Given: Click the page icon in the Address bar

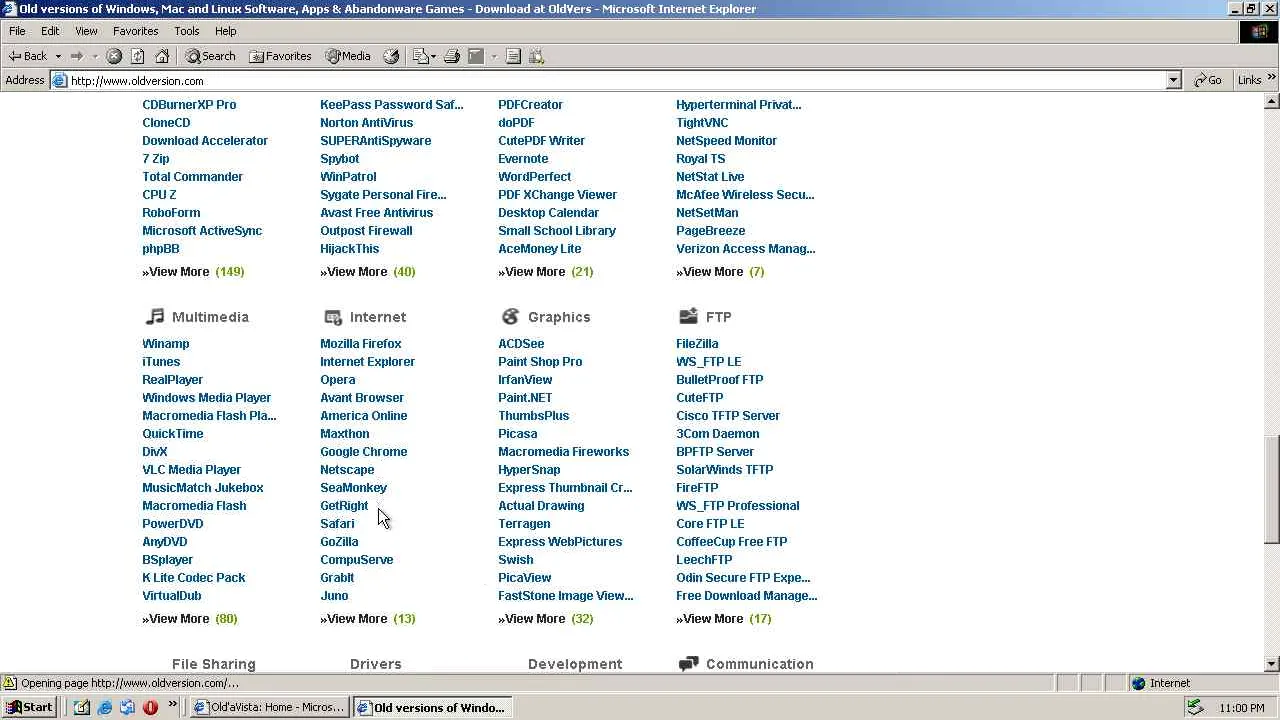Looking at the screenshot, I should tap(60, 81).
